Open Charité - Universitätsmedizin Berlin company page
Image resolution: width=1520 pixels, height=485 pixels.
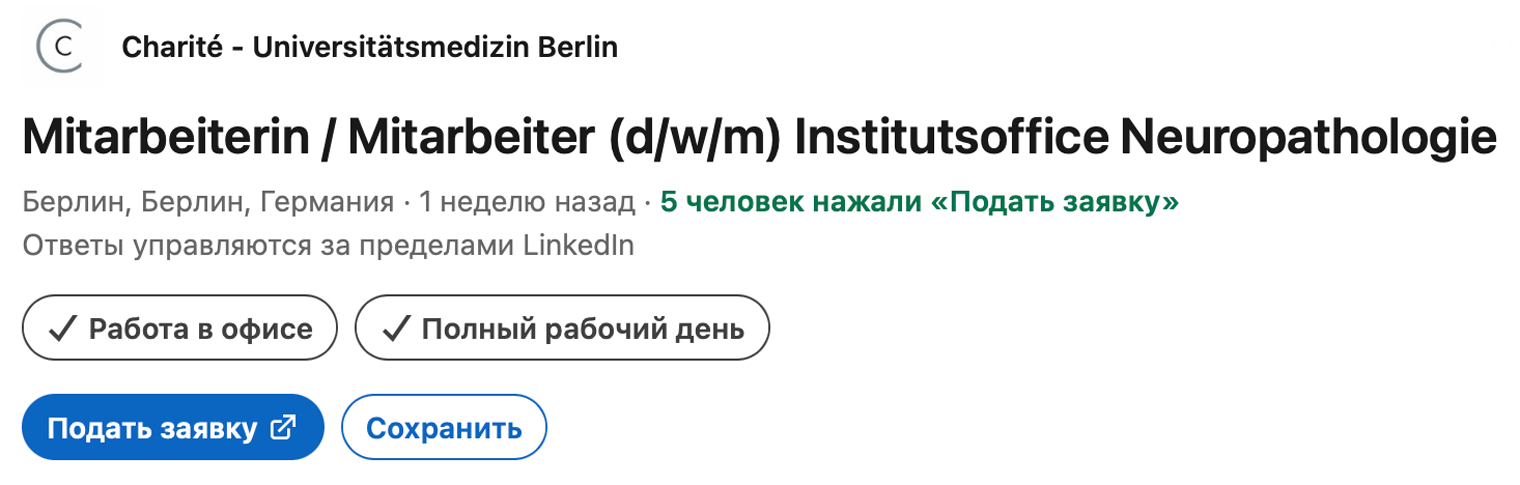(369, 47)
